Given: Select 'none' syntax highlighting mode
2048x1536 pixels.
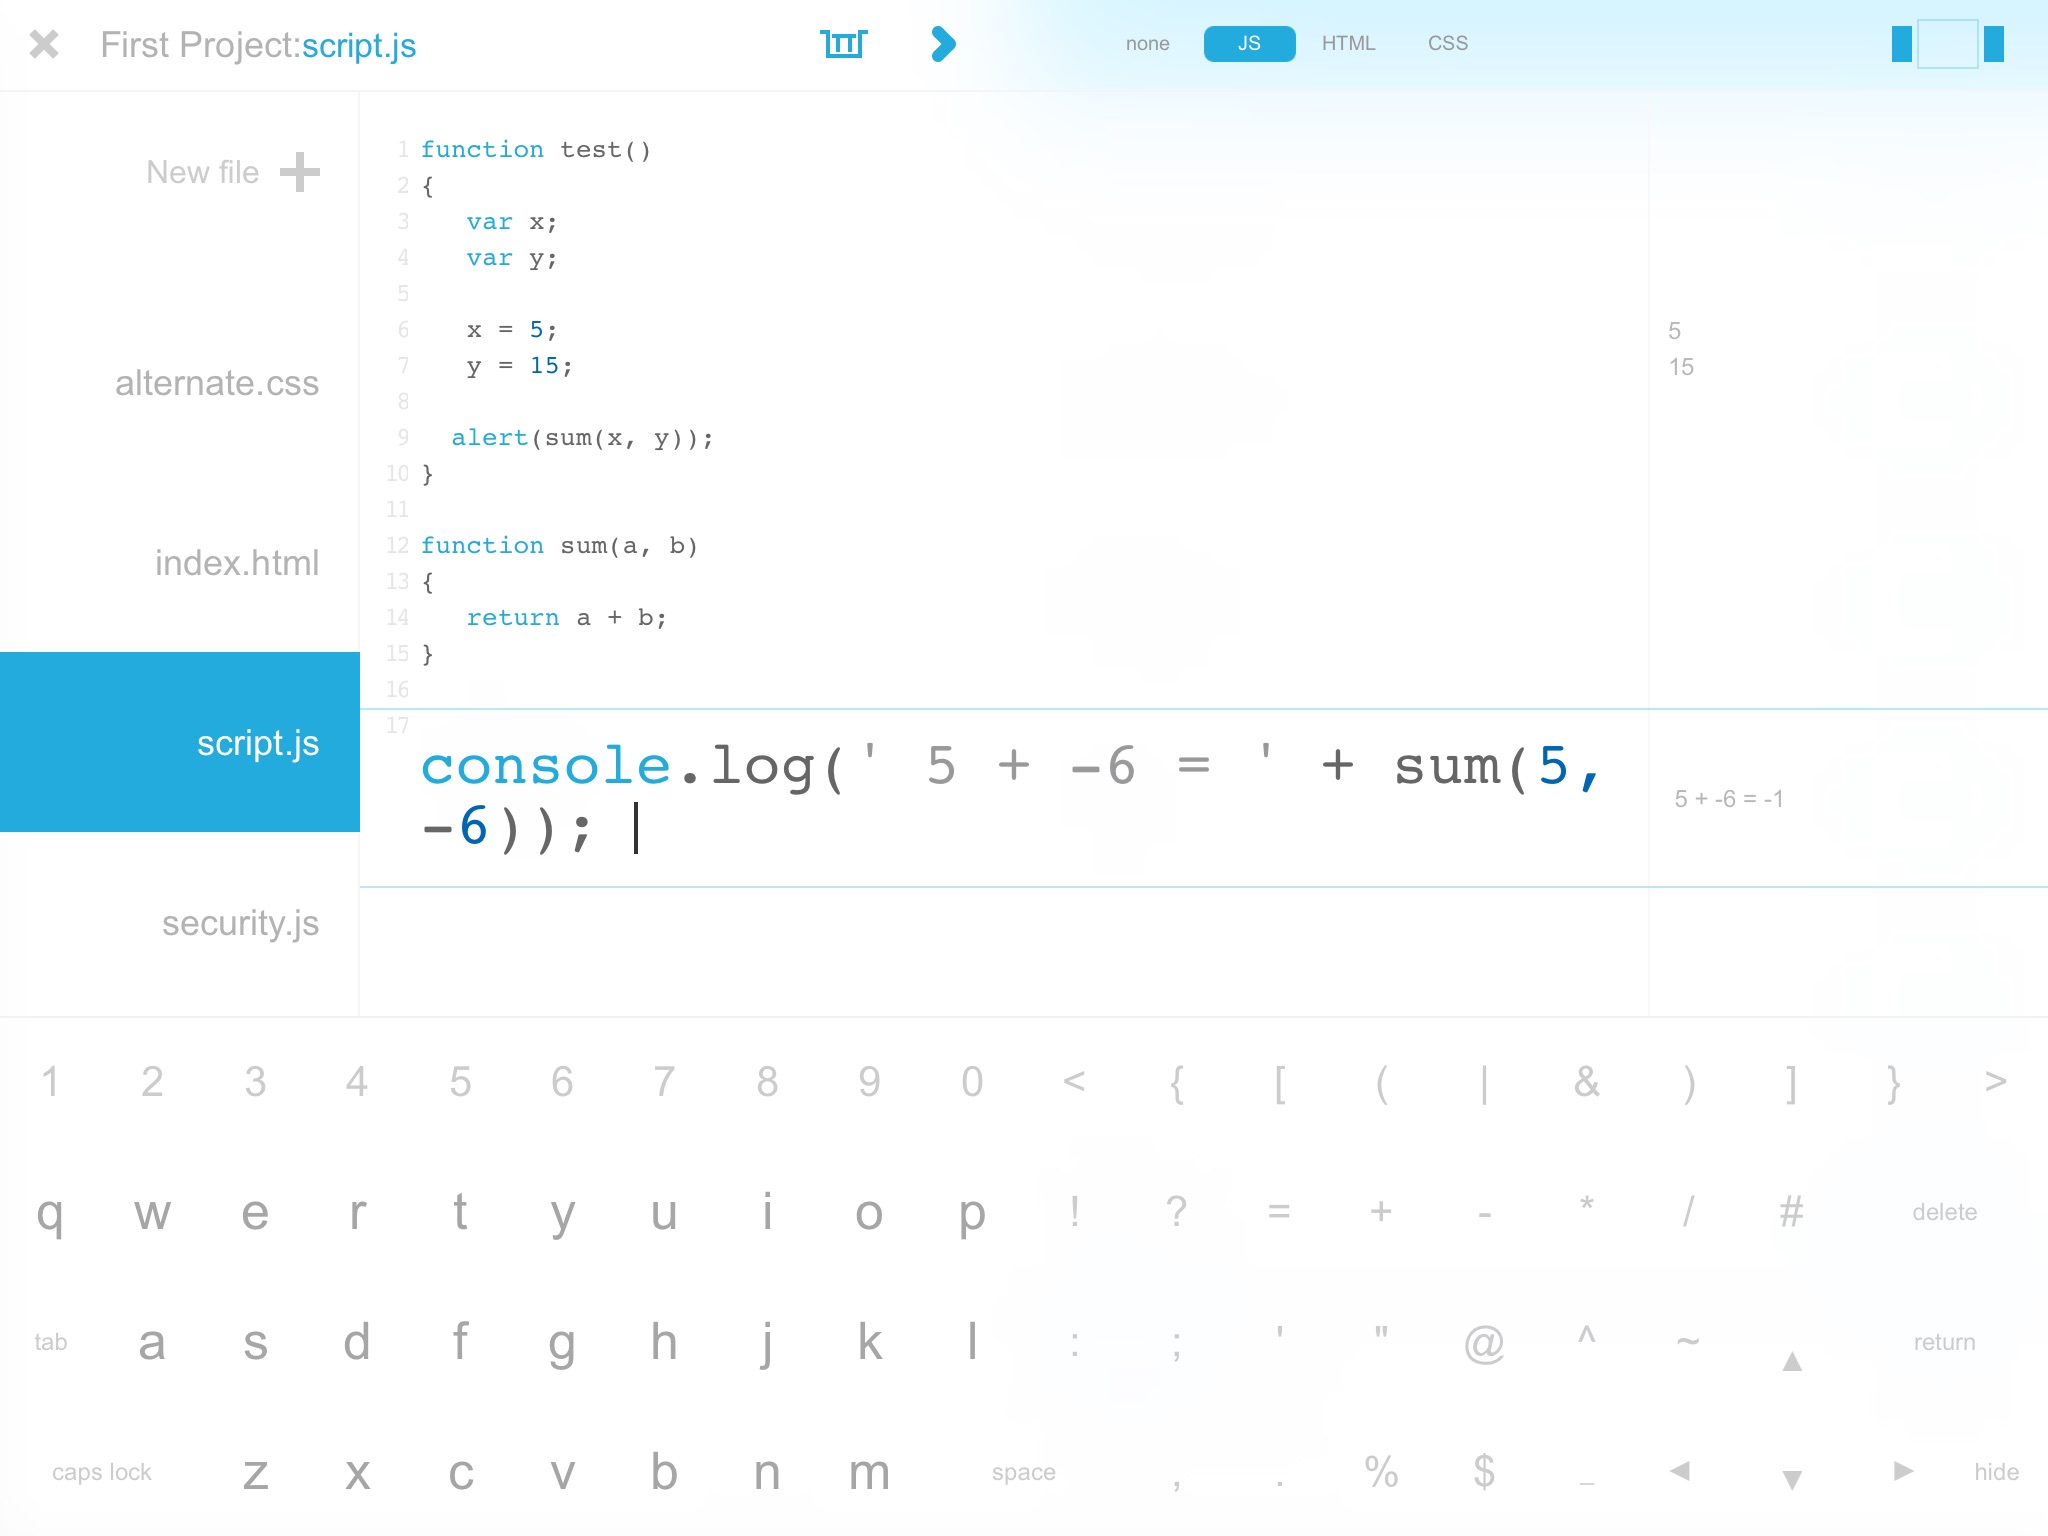Looking at the screenshot, I should click(x=1147, y=44).
